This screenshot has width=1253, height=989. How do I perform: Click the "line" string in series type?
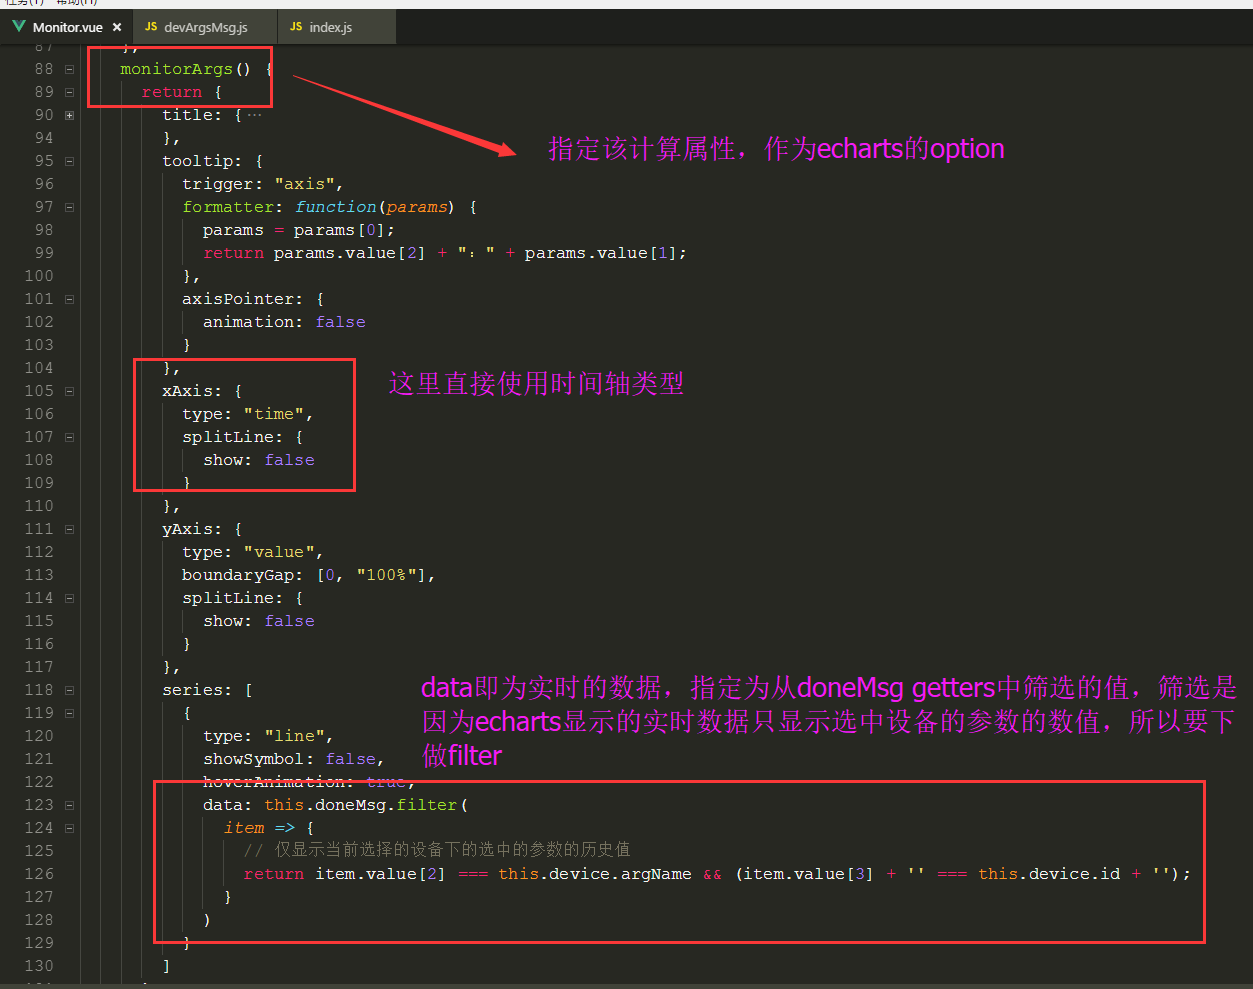(x=294, y=736)
